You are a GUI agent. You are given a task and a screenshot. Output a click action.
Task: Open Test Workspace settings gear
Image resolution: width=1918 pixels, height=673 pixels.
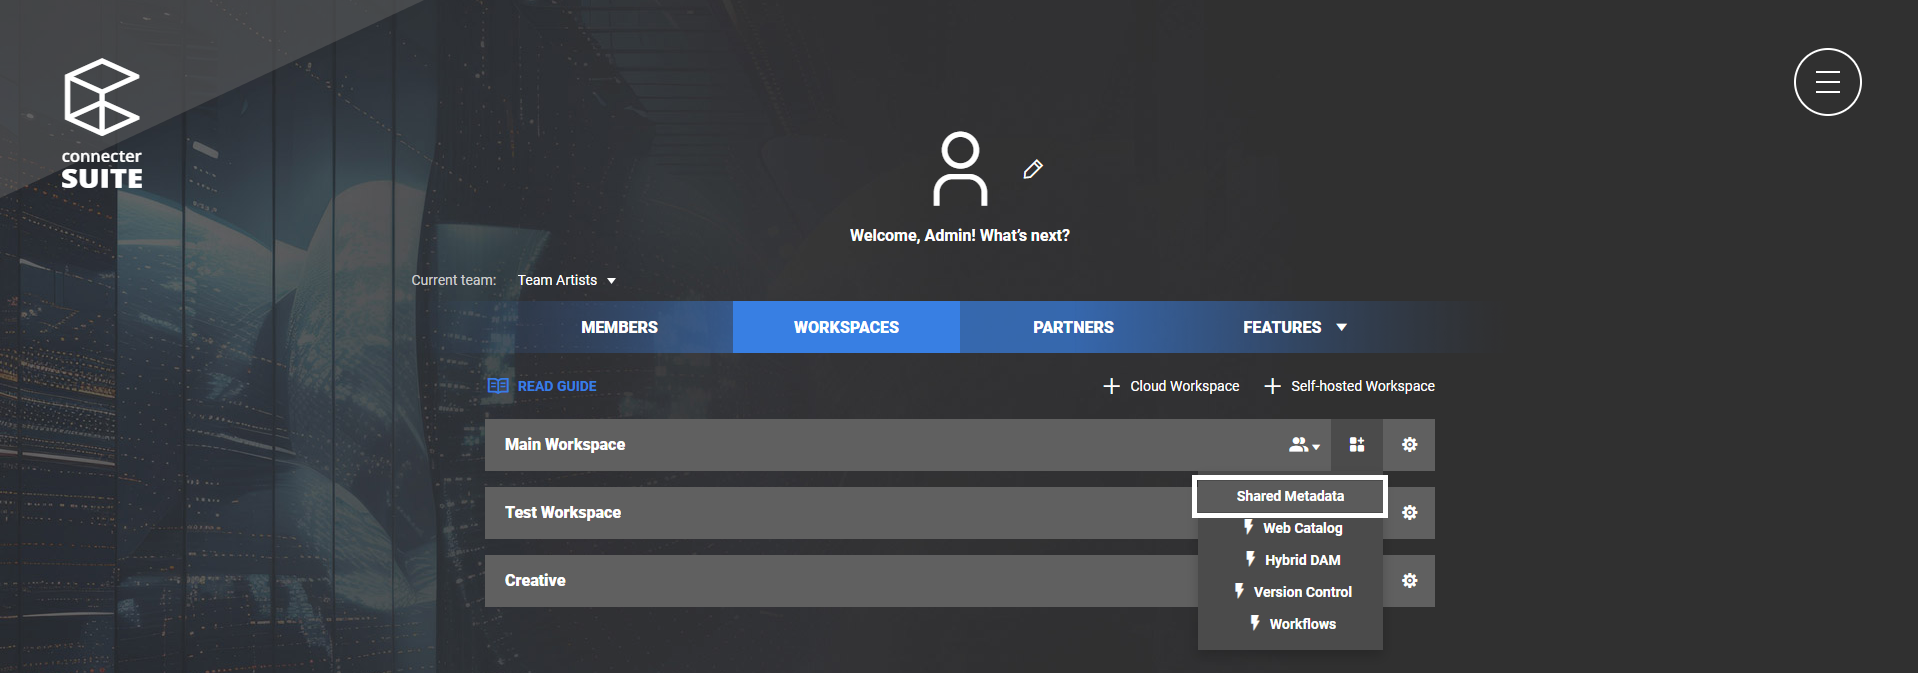pyautogui.click(x=1409, y=513)
